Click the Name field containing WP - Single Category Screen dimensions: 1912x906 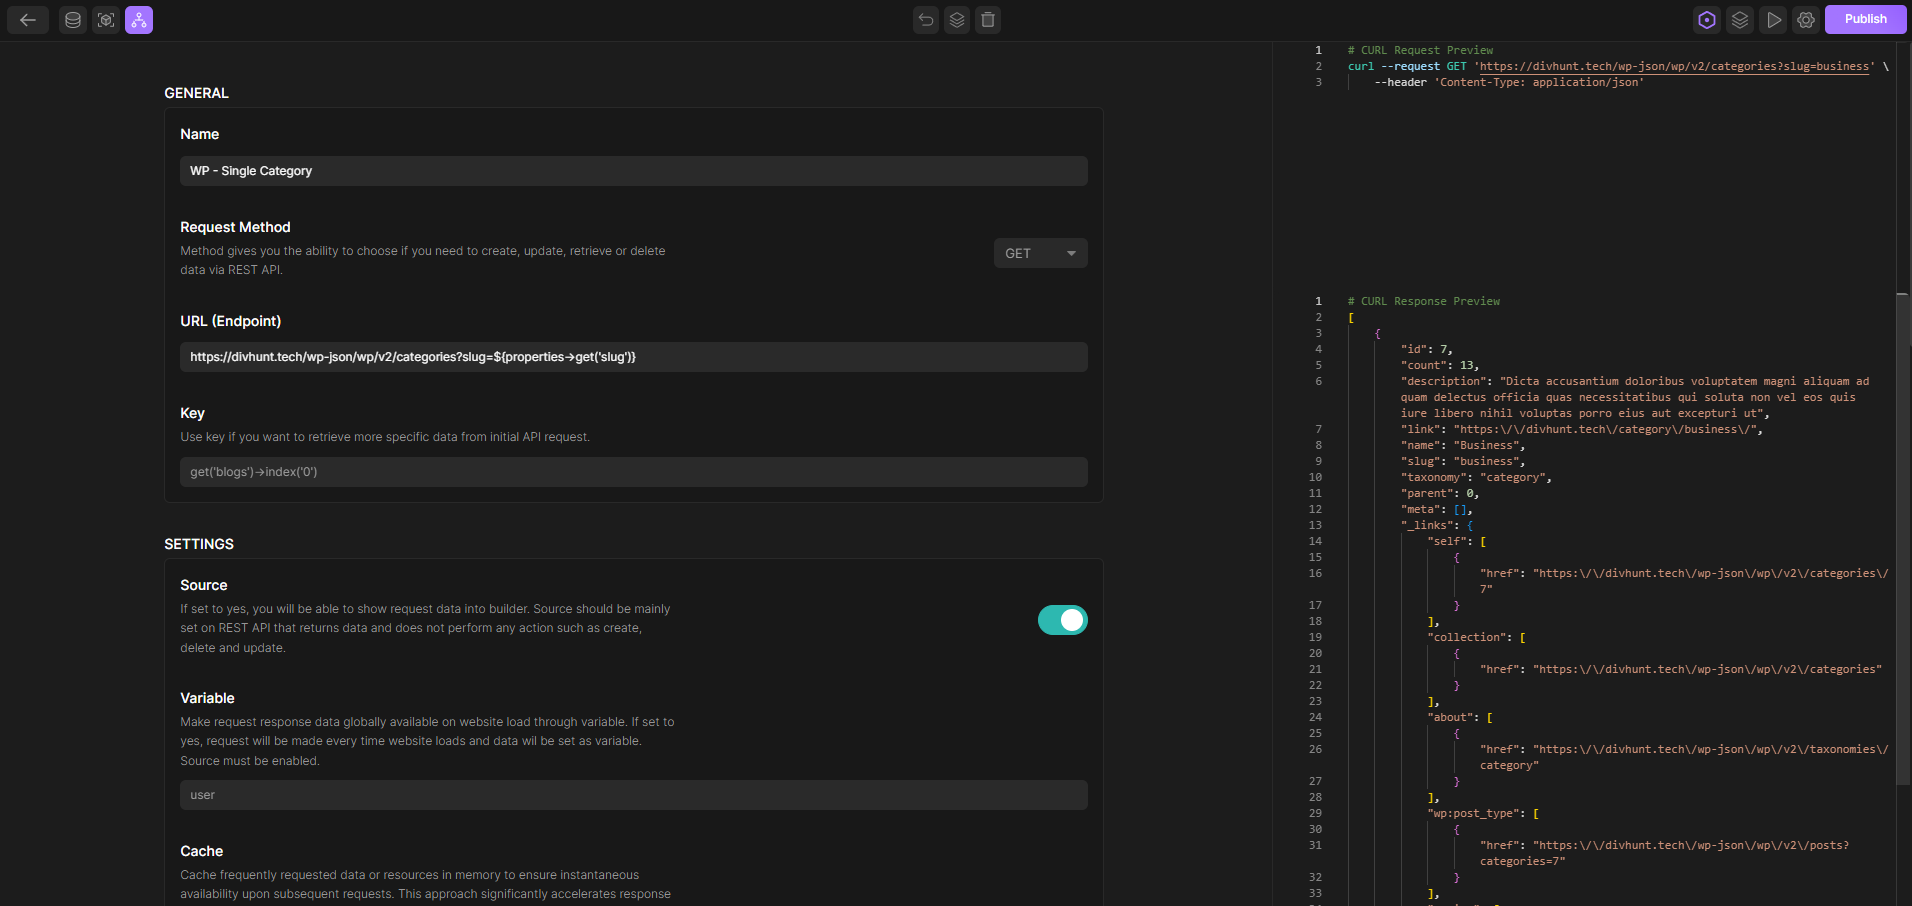click(633, 171)
